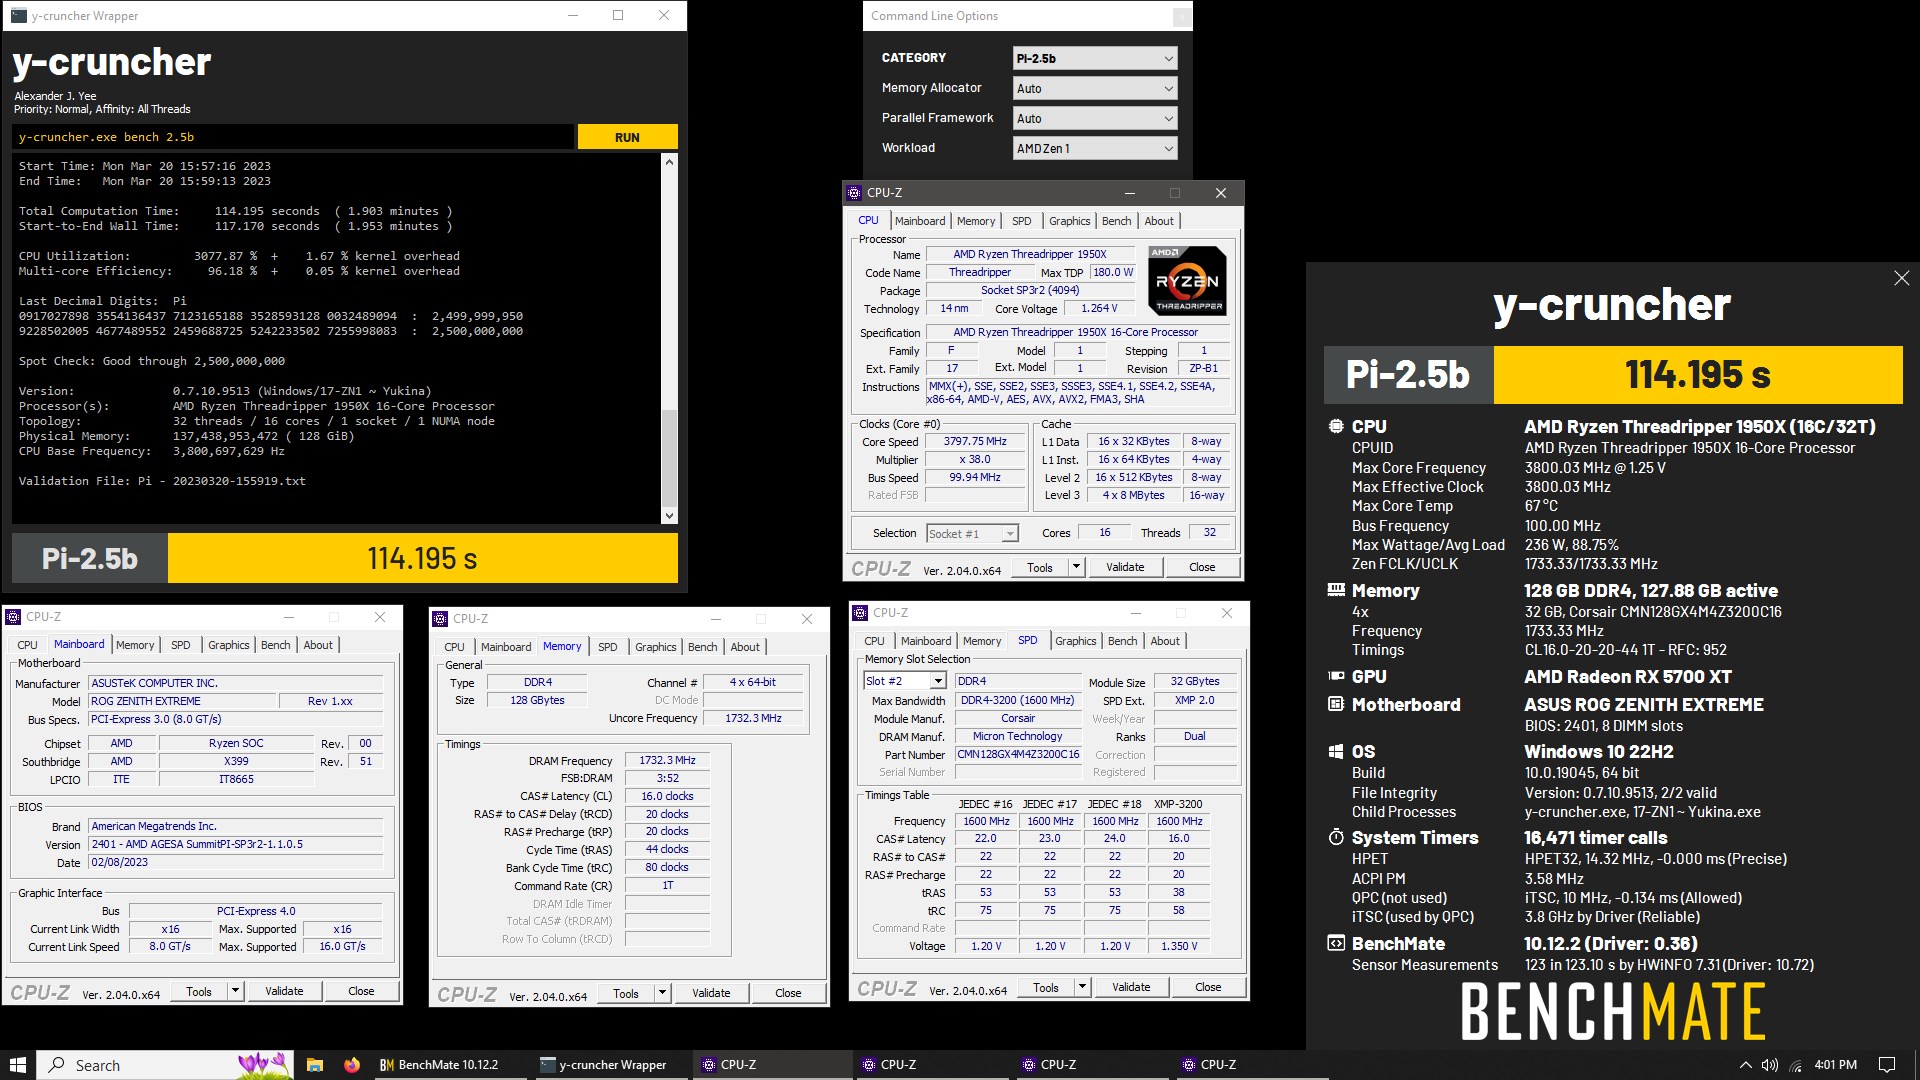Click the GPU card icon in BenchMate panel
This screenshot has width=1920, height=1080.
point(1336,676)
